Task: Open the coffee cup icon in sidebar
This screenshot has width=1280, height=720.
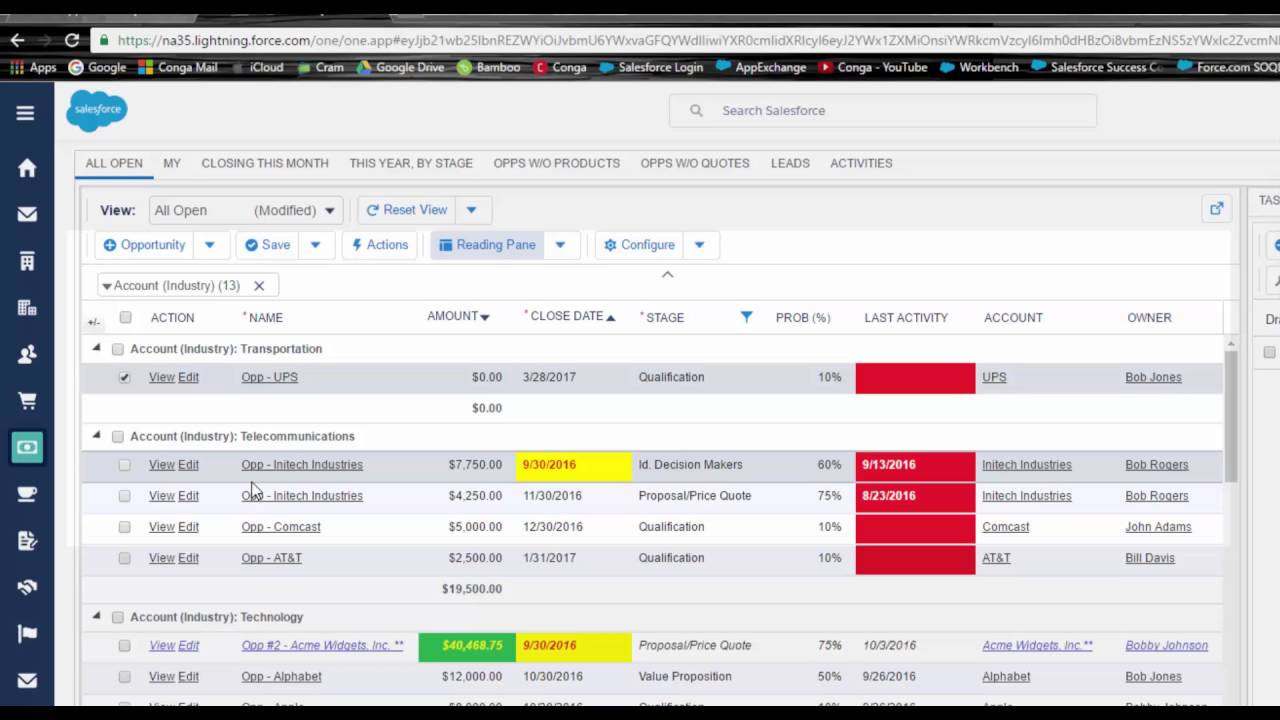Action: [x=27, y=495]
